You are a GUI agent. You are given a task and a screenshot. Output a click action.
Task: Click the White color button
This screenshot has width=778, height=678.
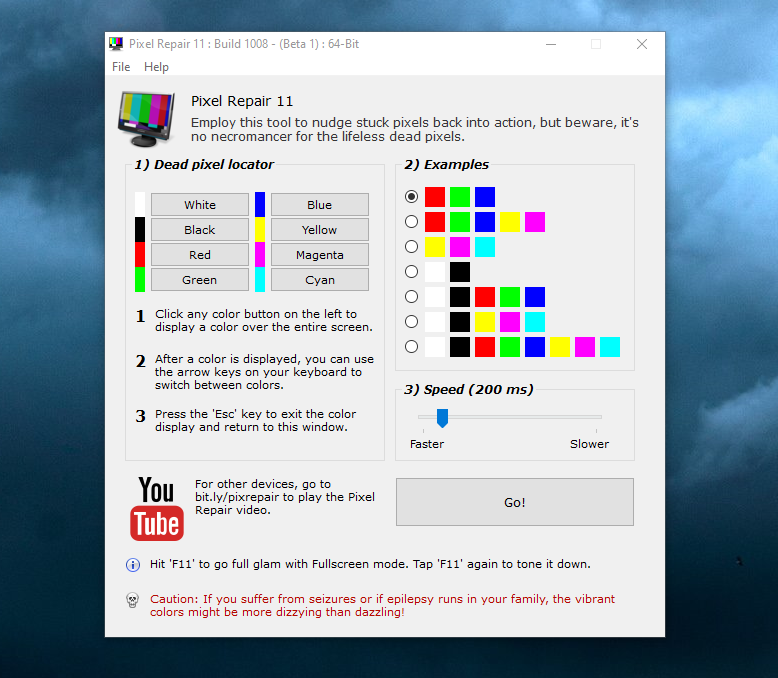click(200, 204)
